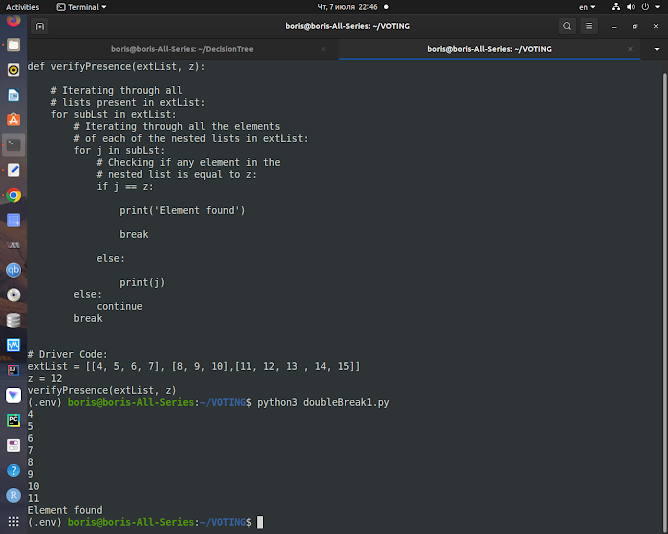Click the Activities button
The image size is (668, 534).
(x=22, y=7)
